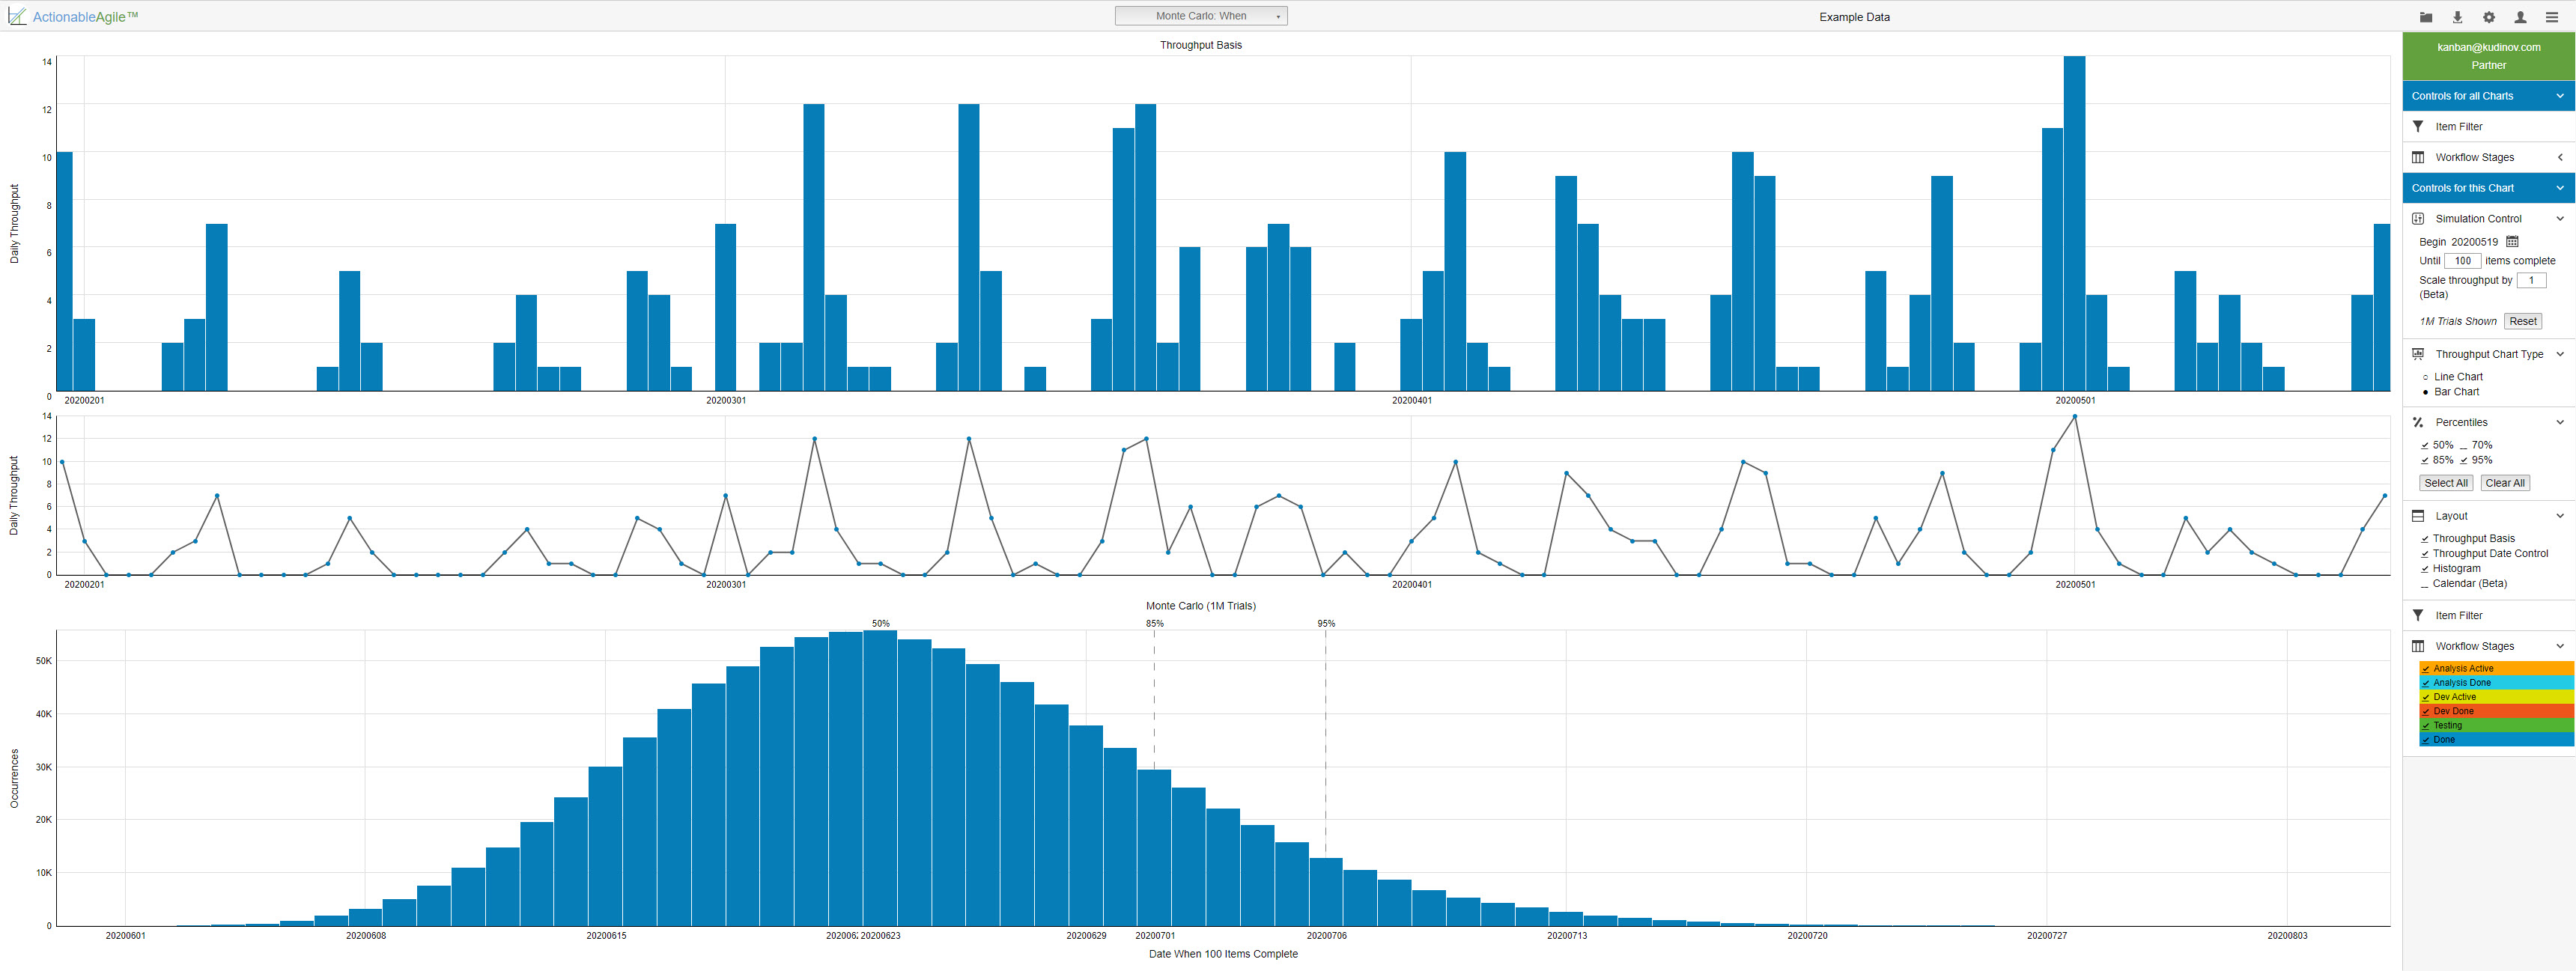Click the download icon in the top toolbar

[2457, 17]
